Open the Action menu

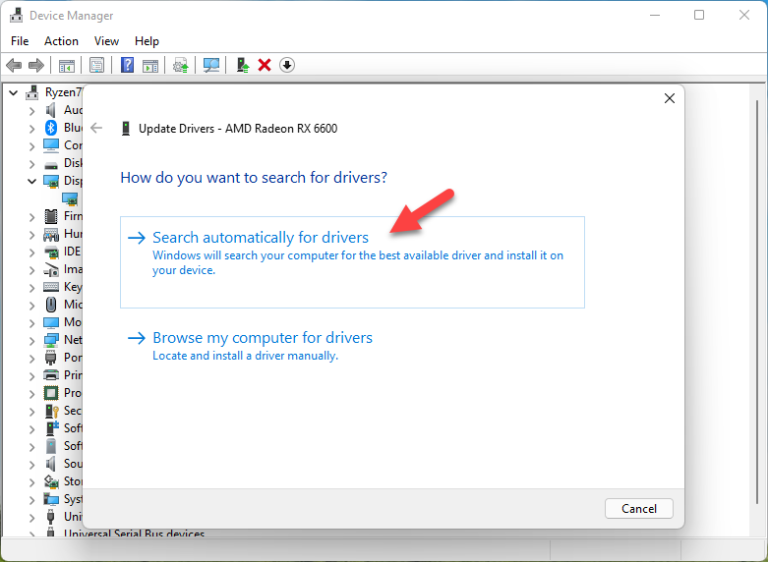pos(61,41)
